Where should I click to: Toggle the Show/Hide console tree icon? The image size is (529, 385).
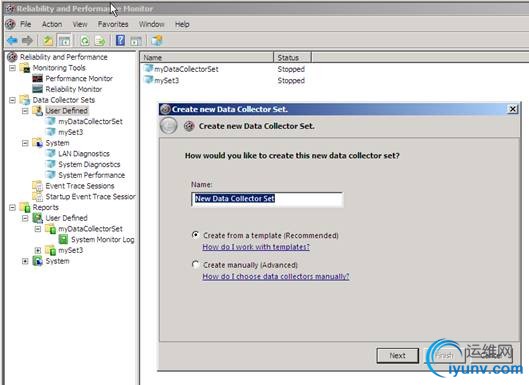[64, 41]
